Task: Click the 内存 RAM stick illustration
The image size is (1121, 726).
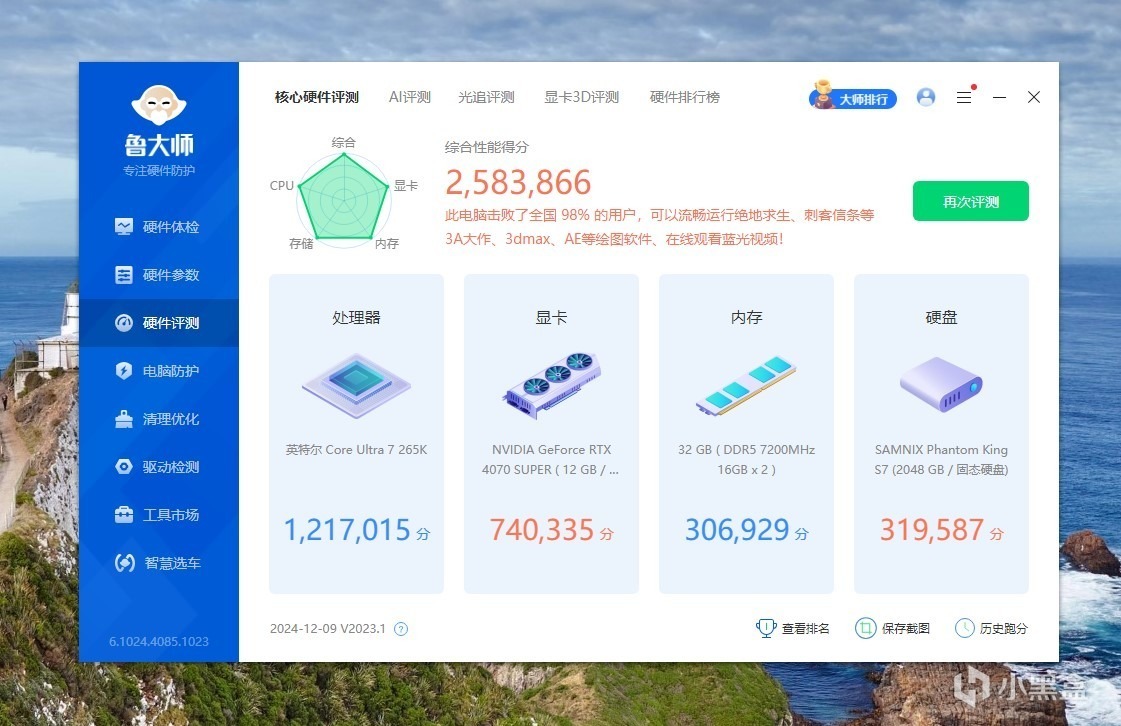Action: point(746,385)
